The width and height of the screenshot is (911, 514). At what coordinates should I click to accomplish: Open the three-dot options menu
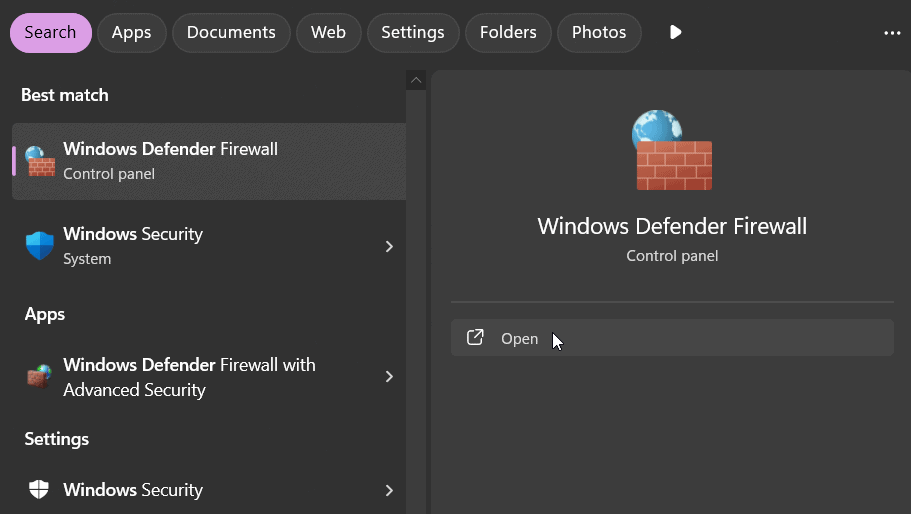pyautogui.click(x=892, y=33)
